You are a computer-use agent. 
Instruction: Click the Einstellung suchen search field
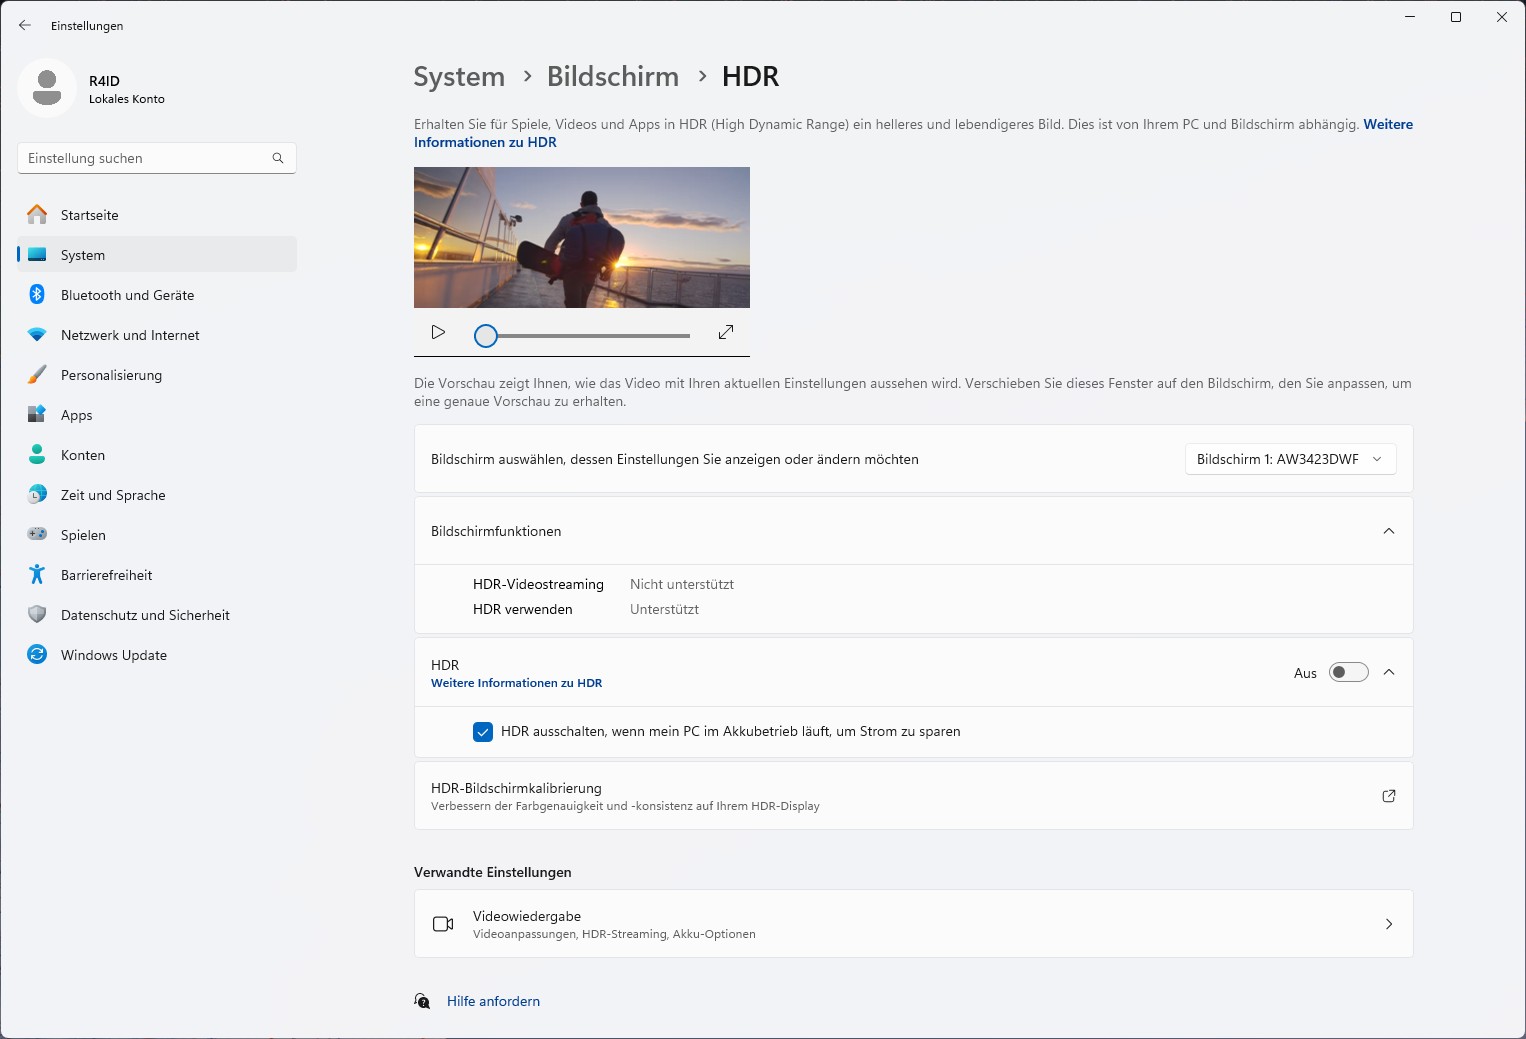(x=145, y=158)
